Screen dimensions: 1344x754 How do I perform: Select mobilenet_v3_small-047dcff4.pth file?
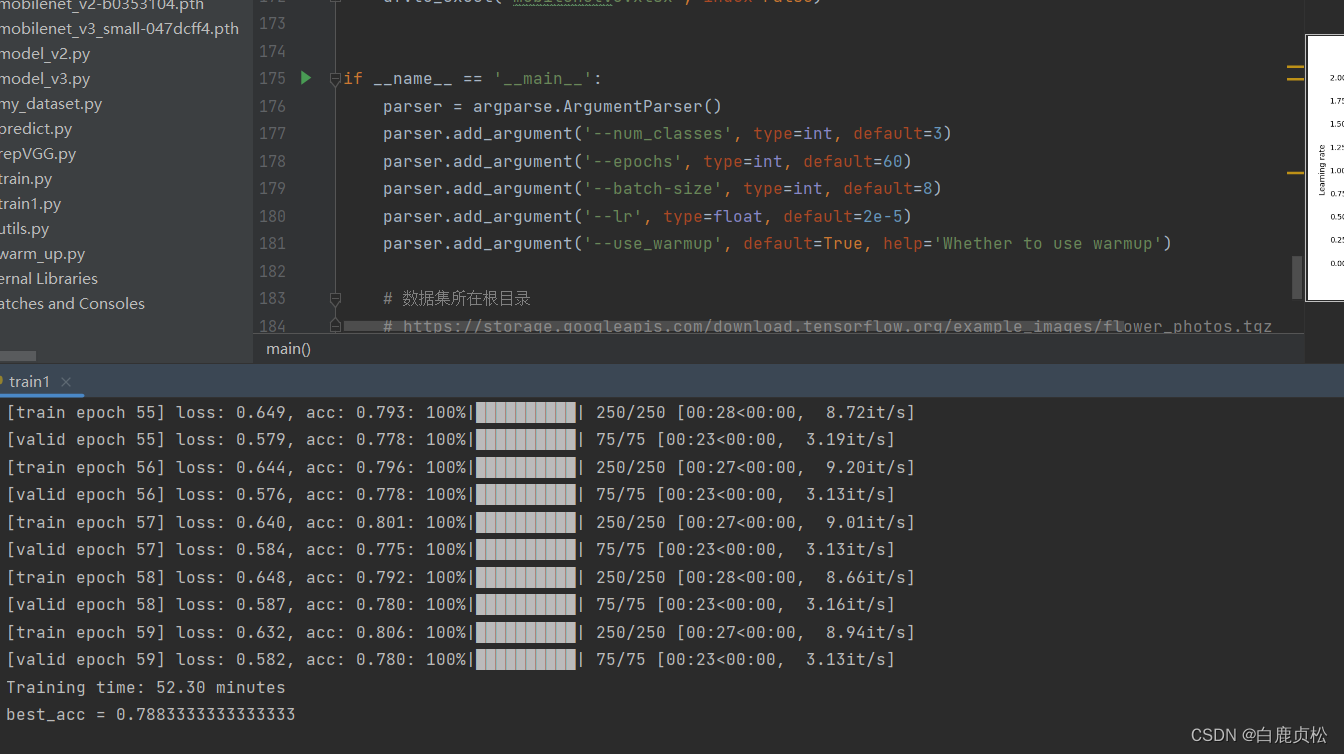pos(120,28)
